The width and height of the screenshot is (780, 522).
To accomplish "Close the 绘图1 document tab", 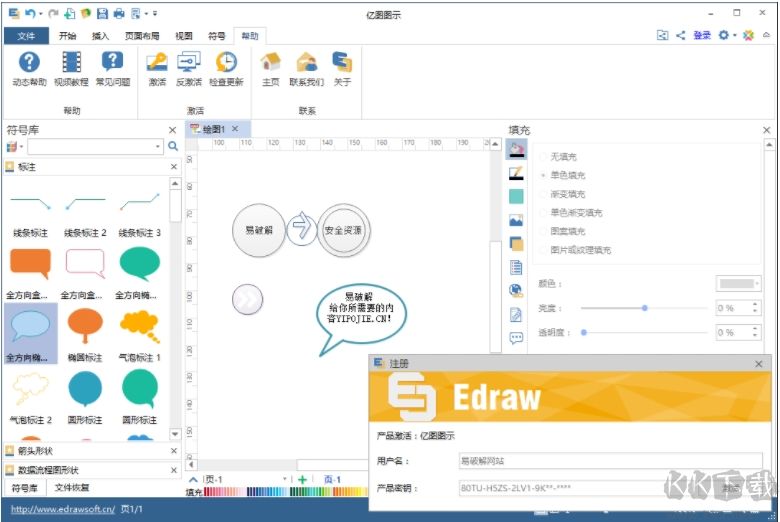I will click(x=235, y=129).
